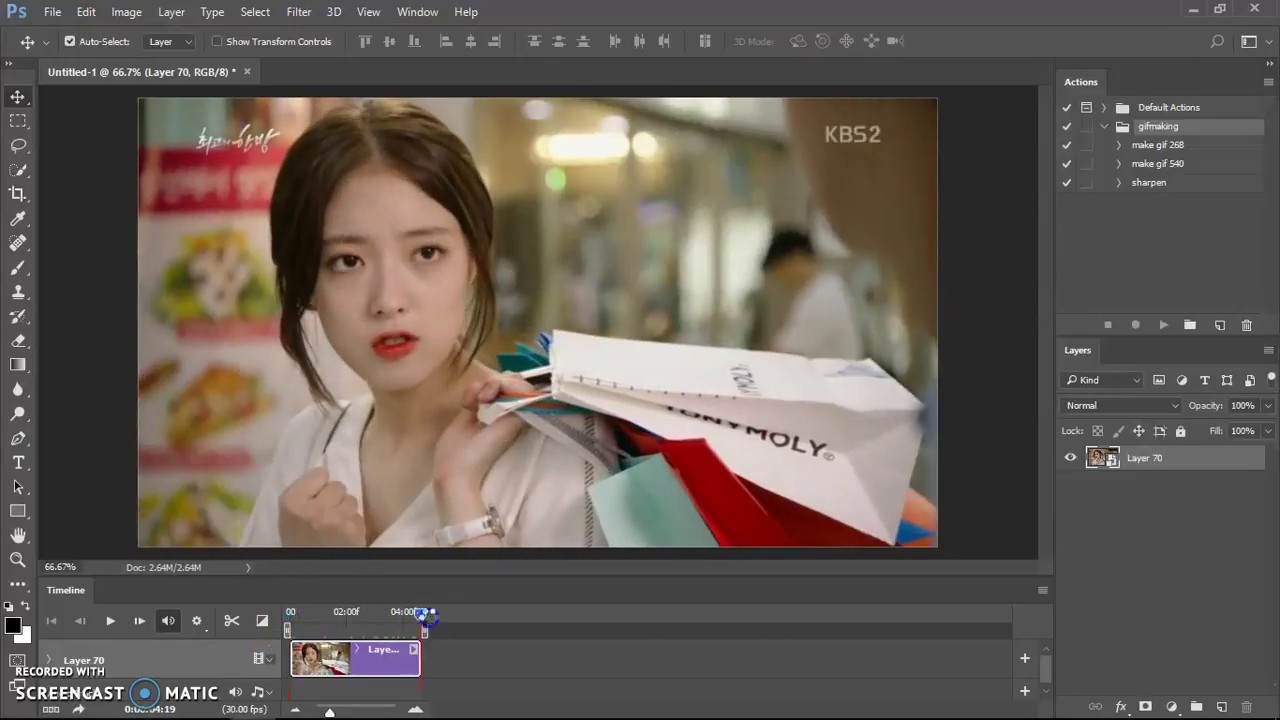Toggle the gifmaking action set checkmark
Viewport: 1280px width, 720px height.
(1067, 127)
